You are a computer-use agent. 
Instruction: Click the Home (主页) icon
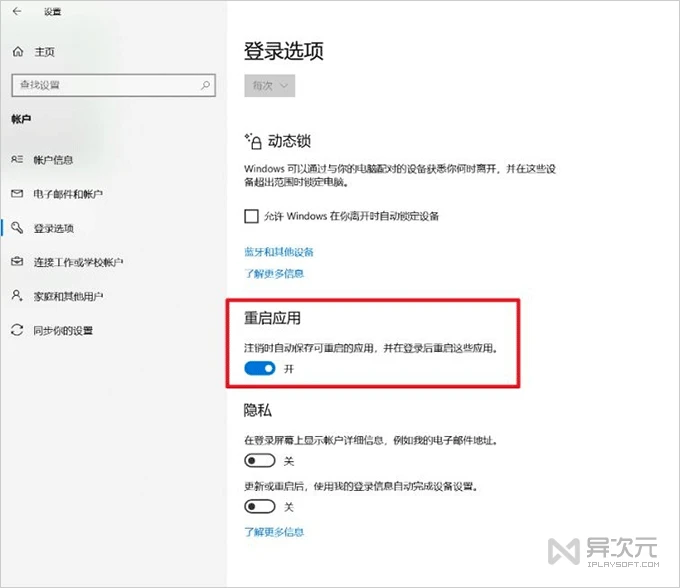[x=17, y=51]
